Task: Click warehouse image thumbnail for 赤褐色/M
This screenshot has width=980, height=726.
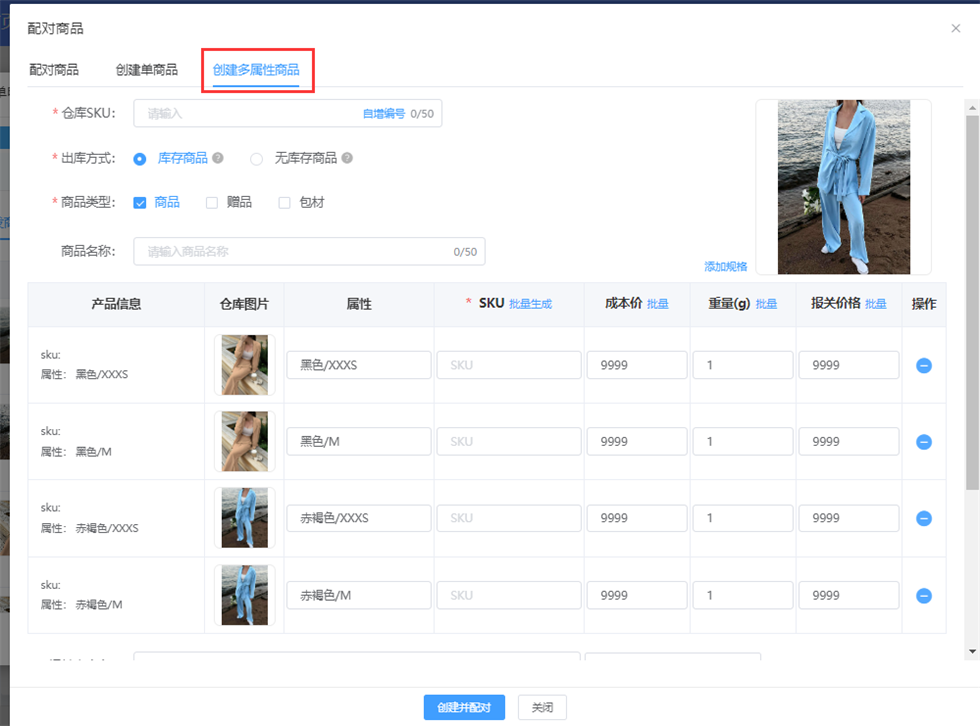Action: click(245, 595)
